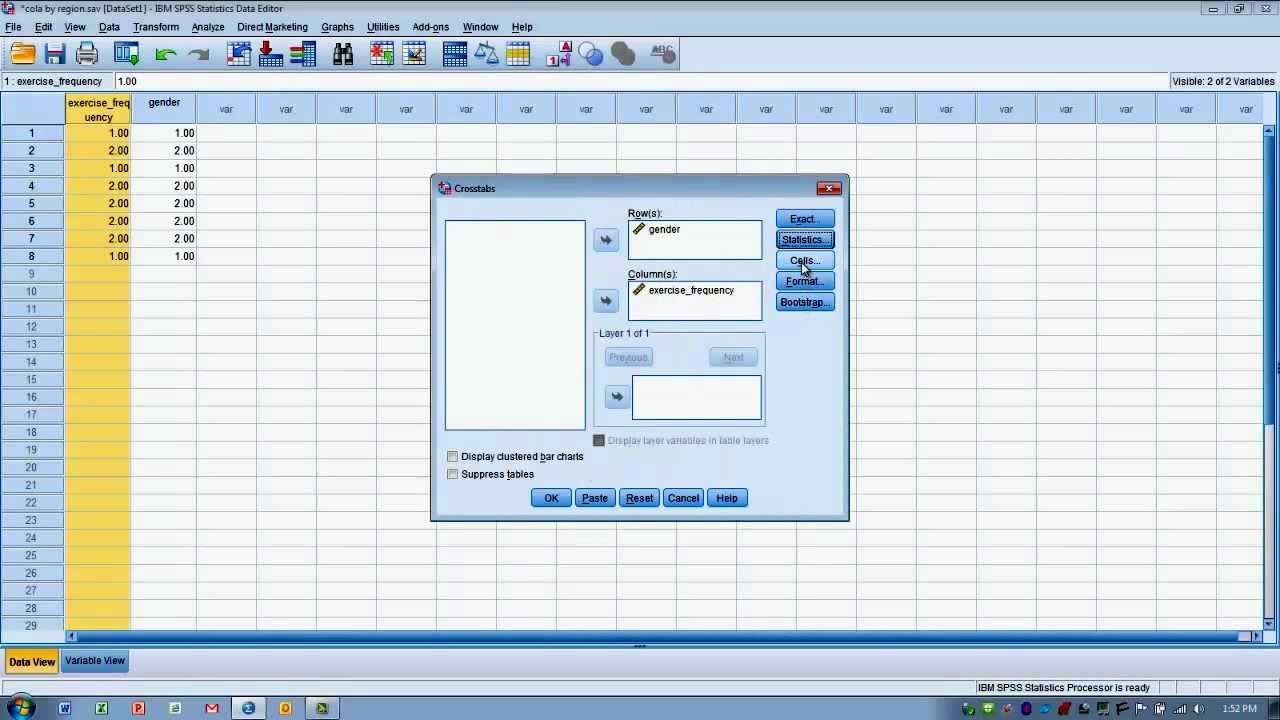Open the Utilities menu
Screen dimensions: 1280x720
click(x=383, y=27)
